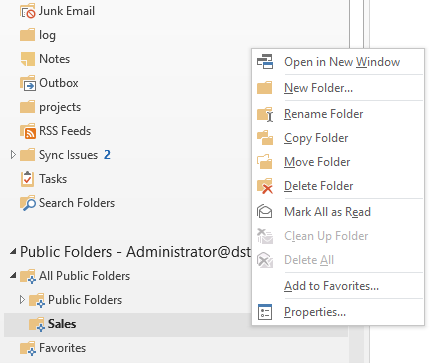Choose Move Folder
445x363 pixels.
(338, 162)
